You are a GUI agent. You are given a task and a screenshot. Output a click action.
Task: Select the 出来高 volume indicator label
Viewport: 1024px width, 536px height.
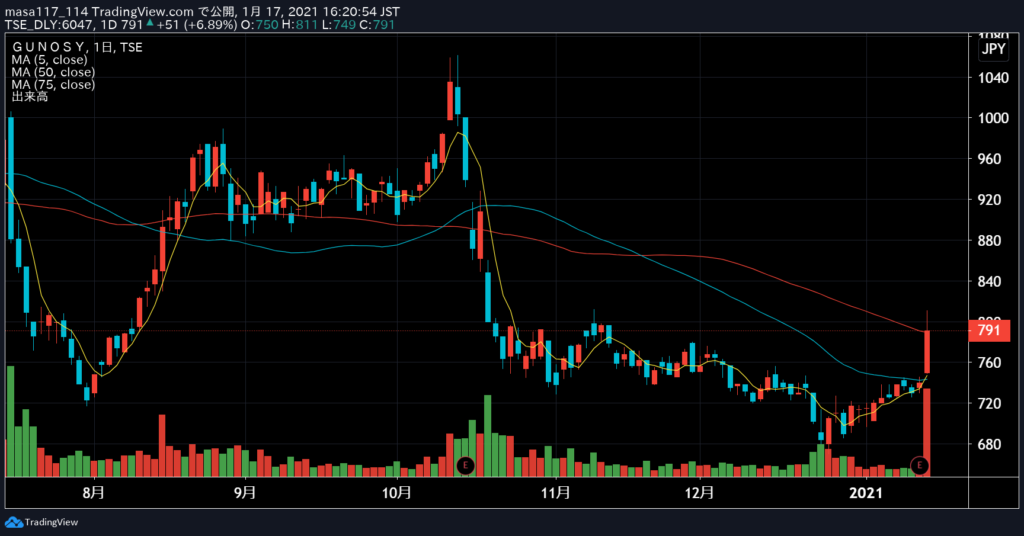29,97
